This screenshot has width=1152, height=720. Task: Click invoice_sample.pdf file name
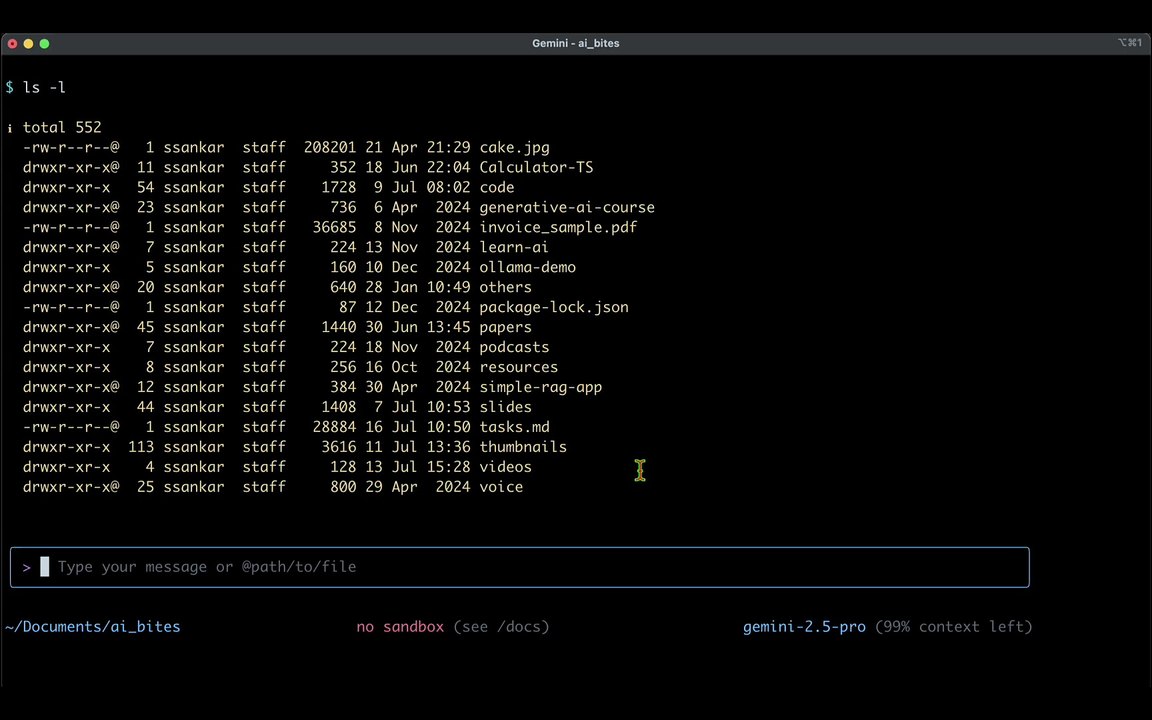coord(558,227)
